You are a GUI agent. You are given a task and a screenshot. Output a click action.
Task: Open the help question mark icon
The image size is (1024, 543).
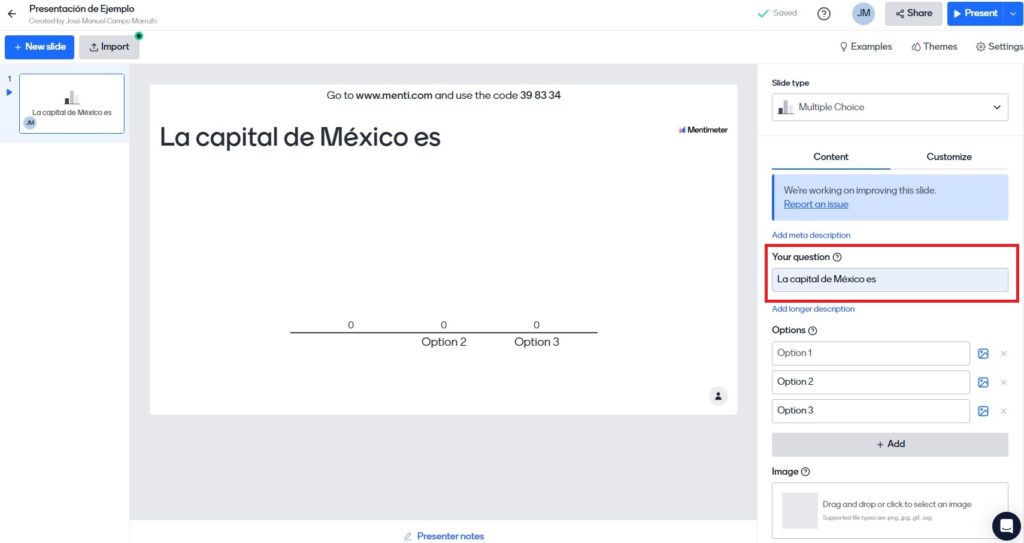823,14
